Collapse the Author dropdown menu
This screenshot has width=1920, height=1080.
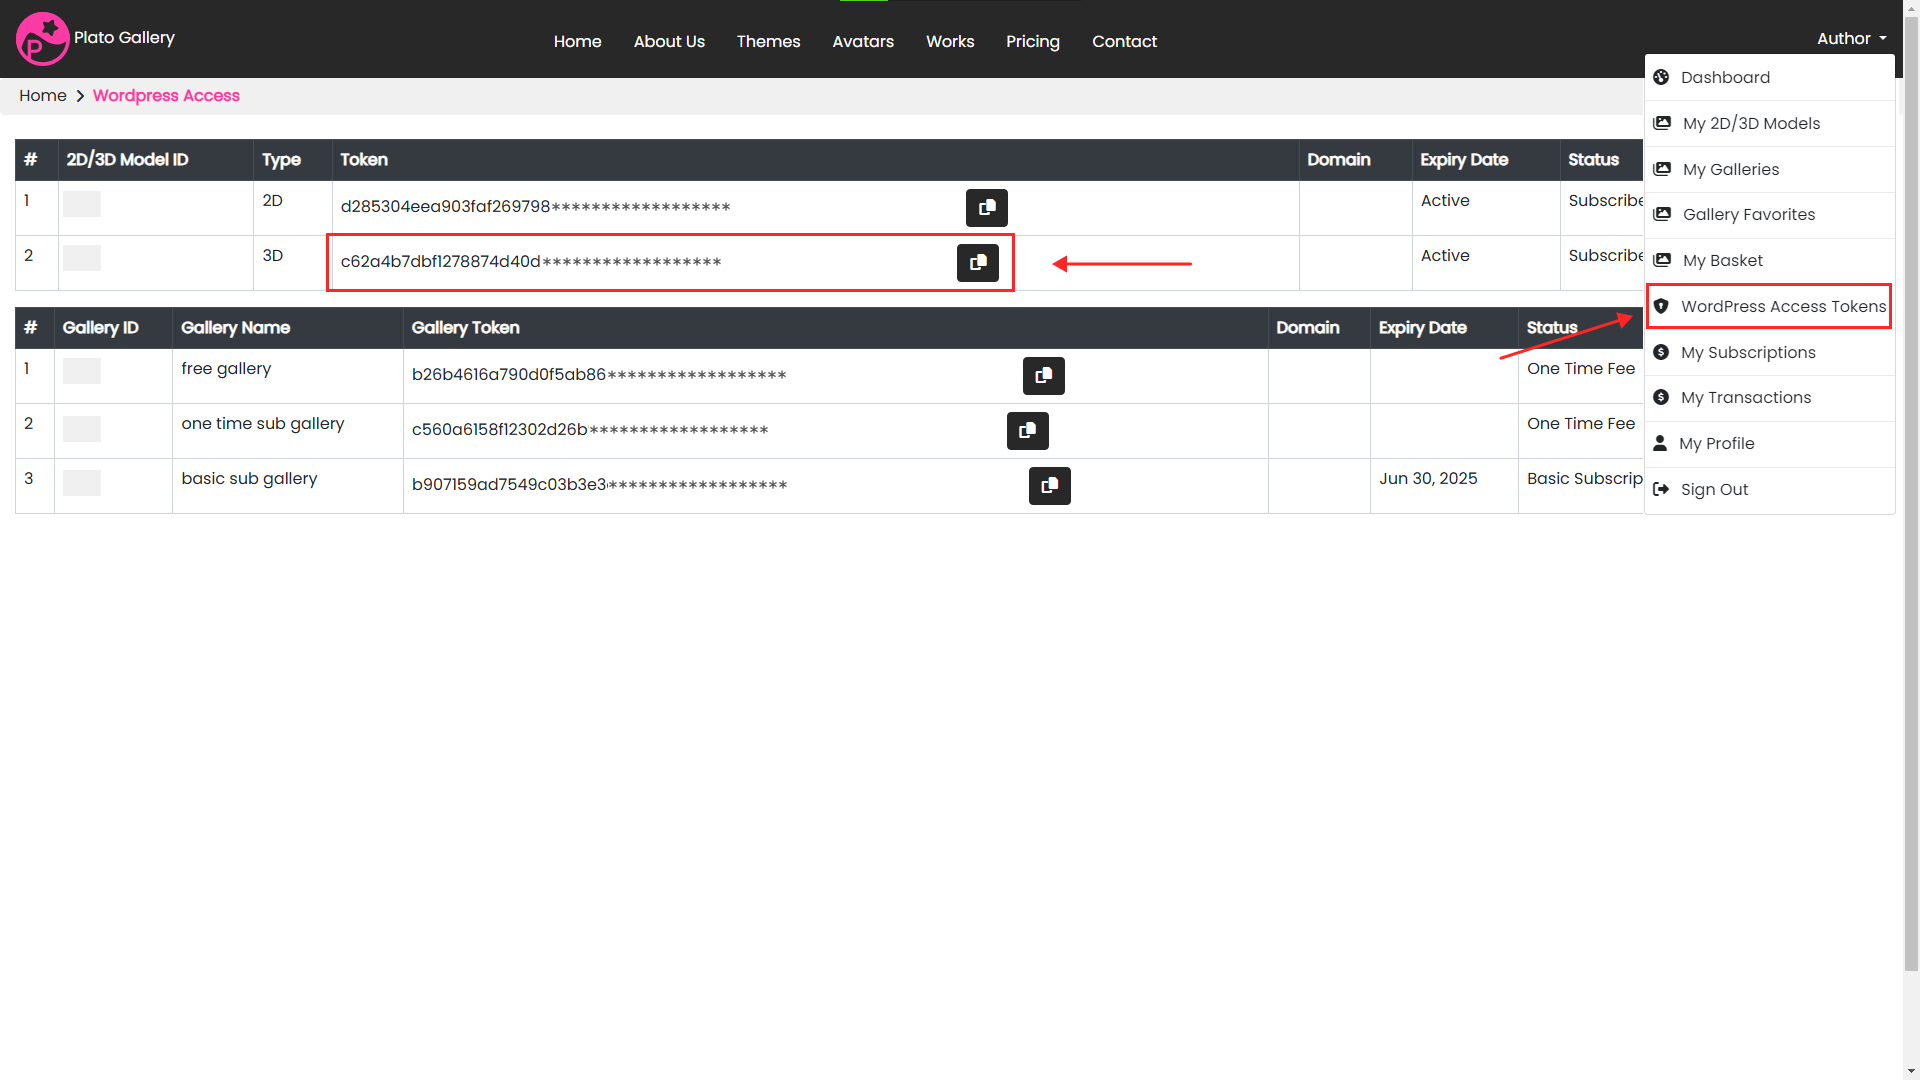tap(1851, 39)
